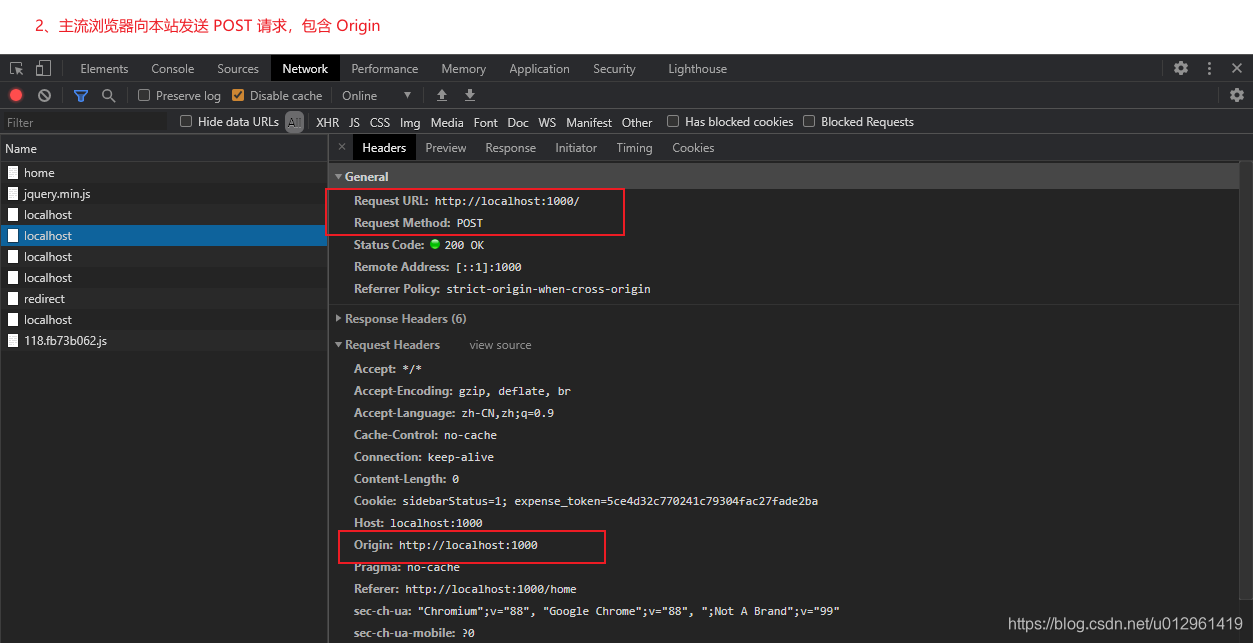This screenshot has width=1253, height=643.
Task: Toggle the network filter funnel icon
Action: (x=81, y=95)
